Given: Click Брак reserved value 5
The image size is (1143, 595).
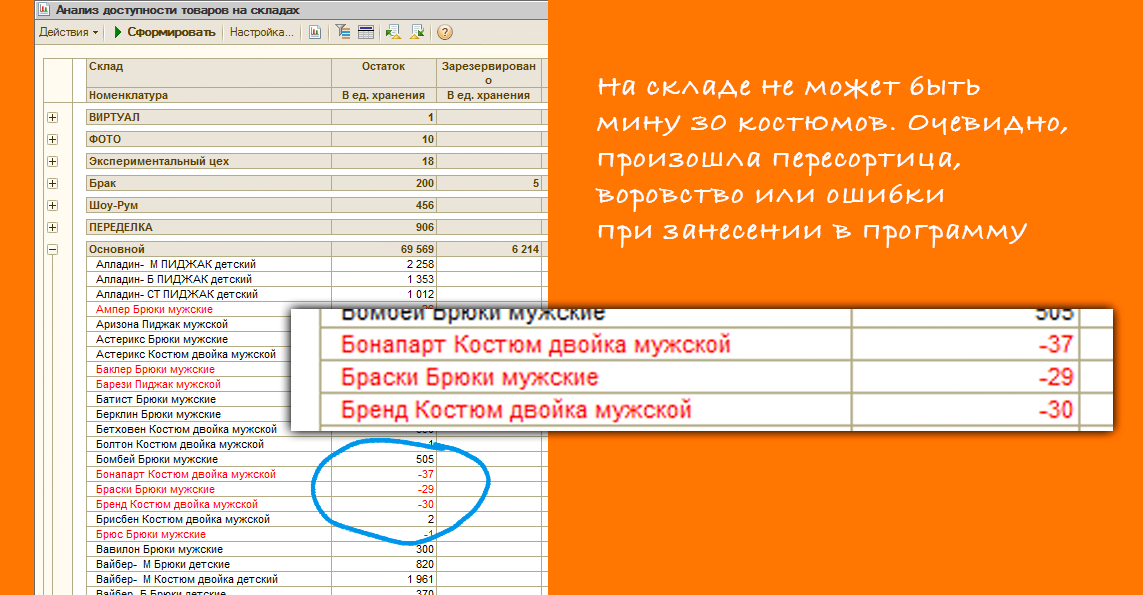Looking at the screenshot, I should pos(536,183).
